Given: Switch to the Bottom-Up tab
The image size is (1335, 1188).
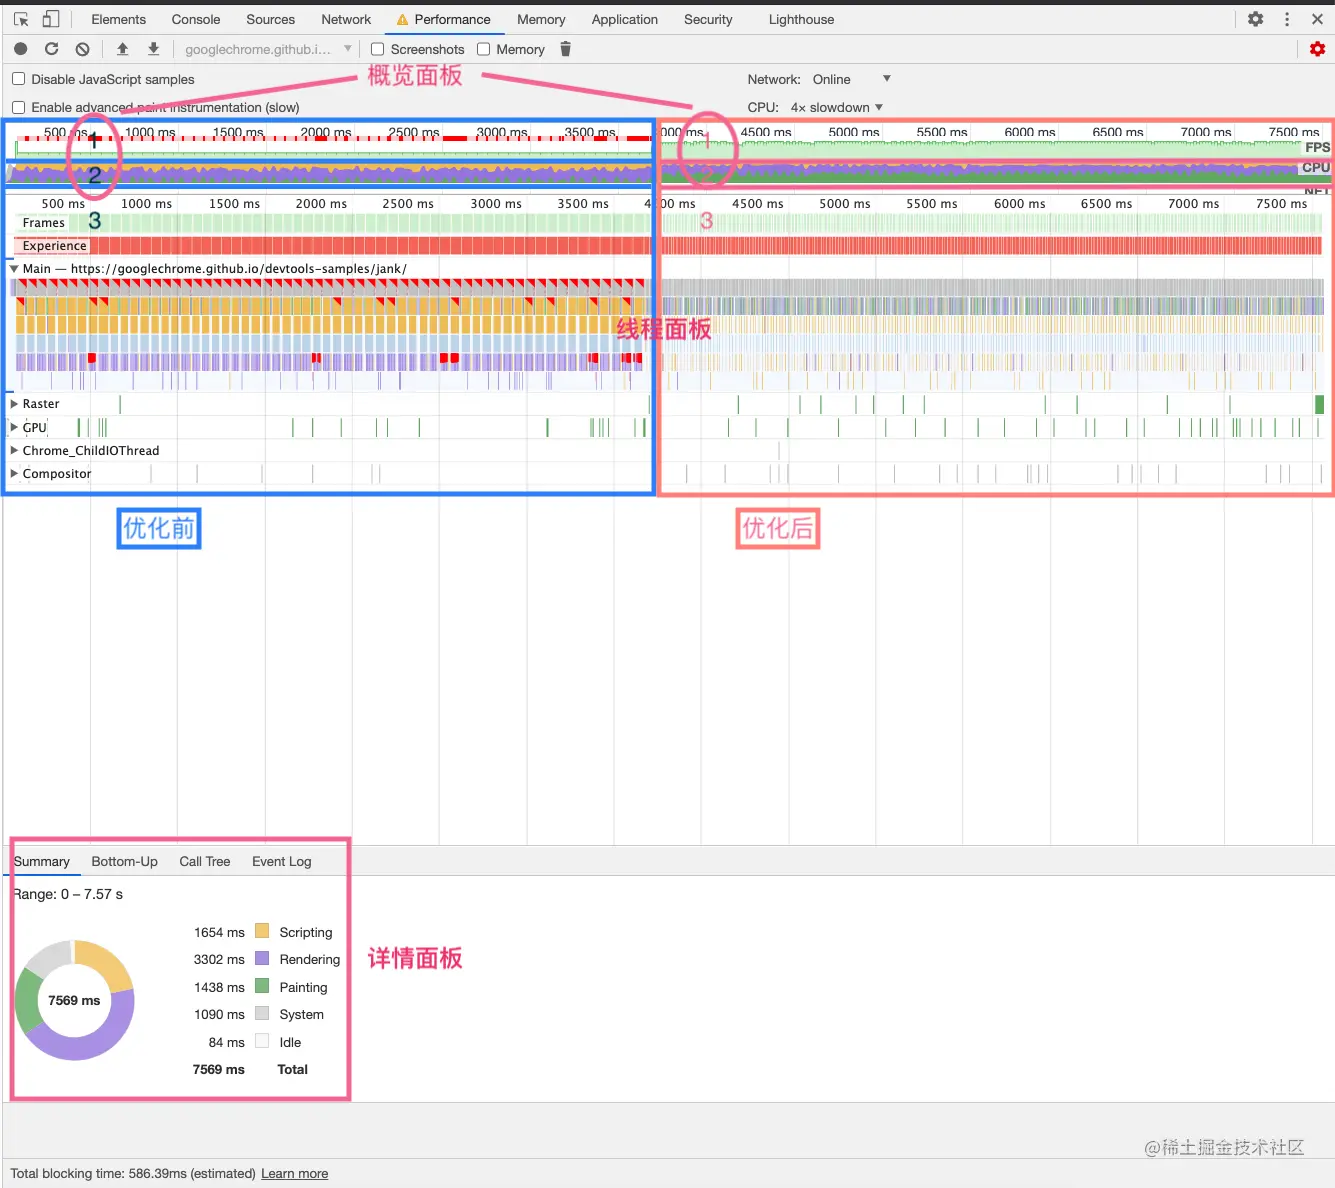Looking at the screenshot, I should 124,861.
